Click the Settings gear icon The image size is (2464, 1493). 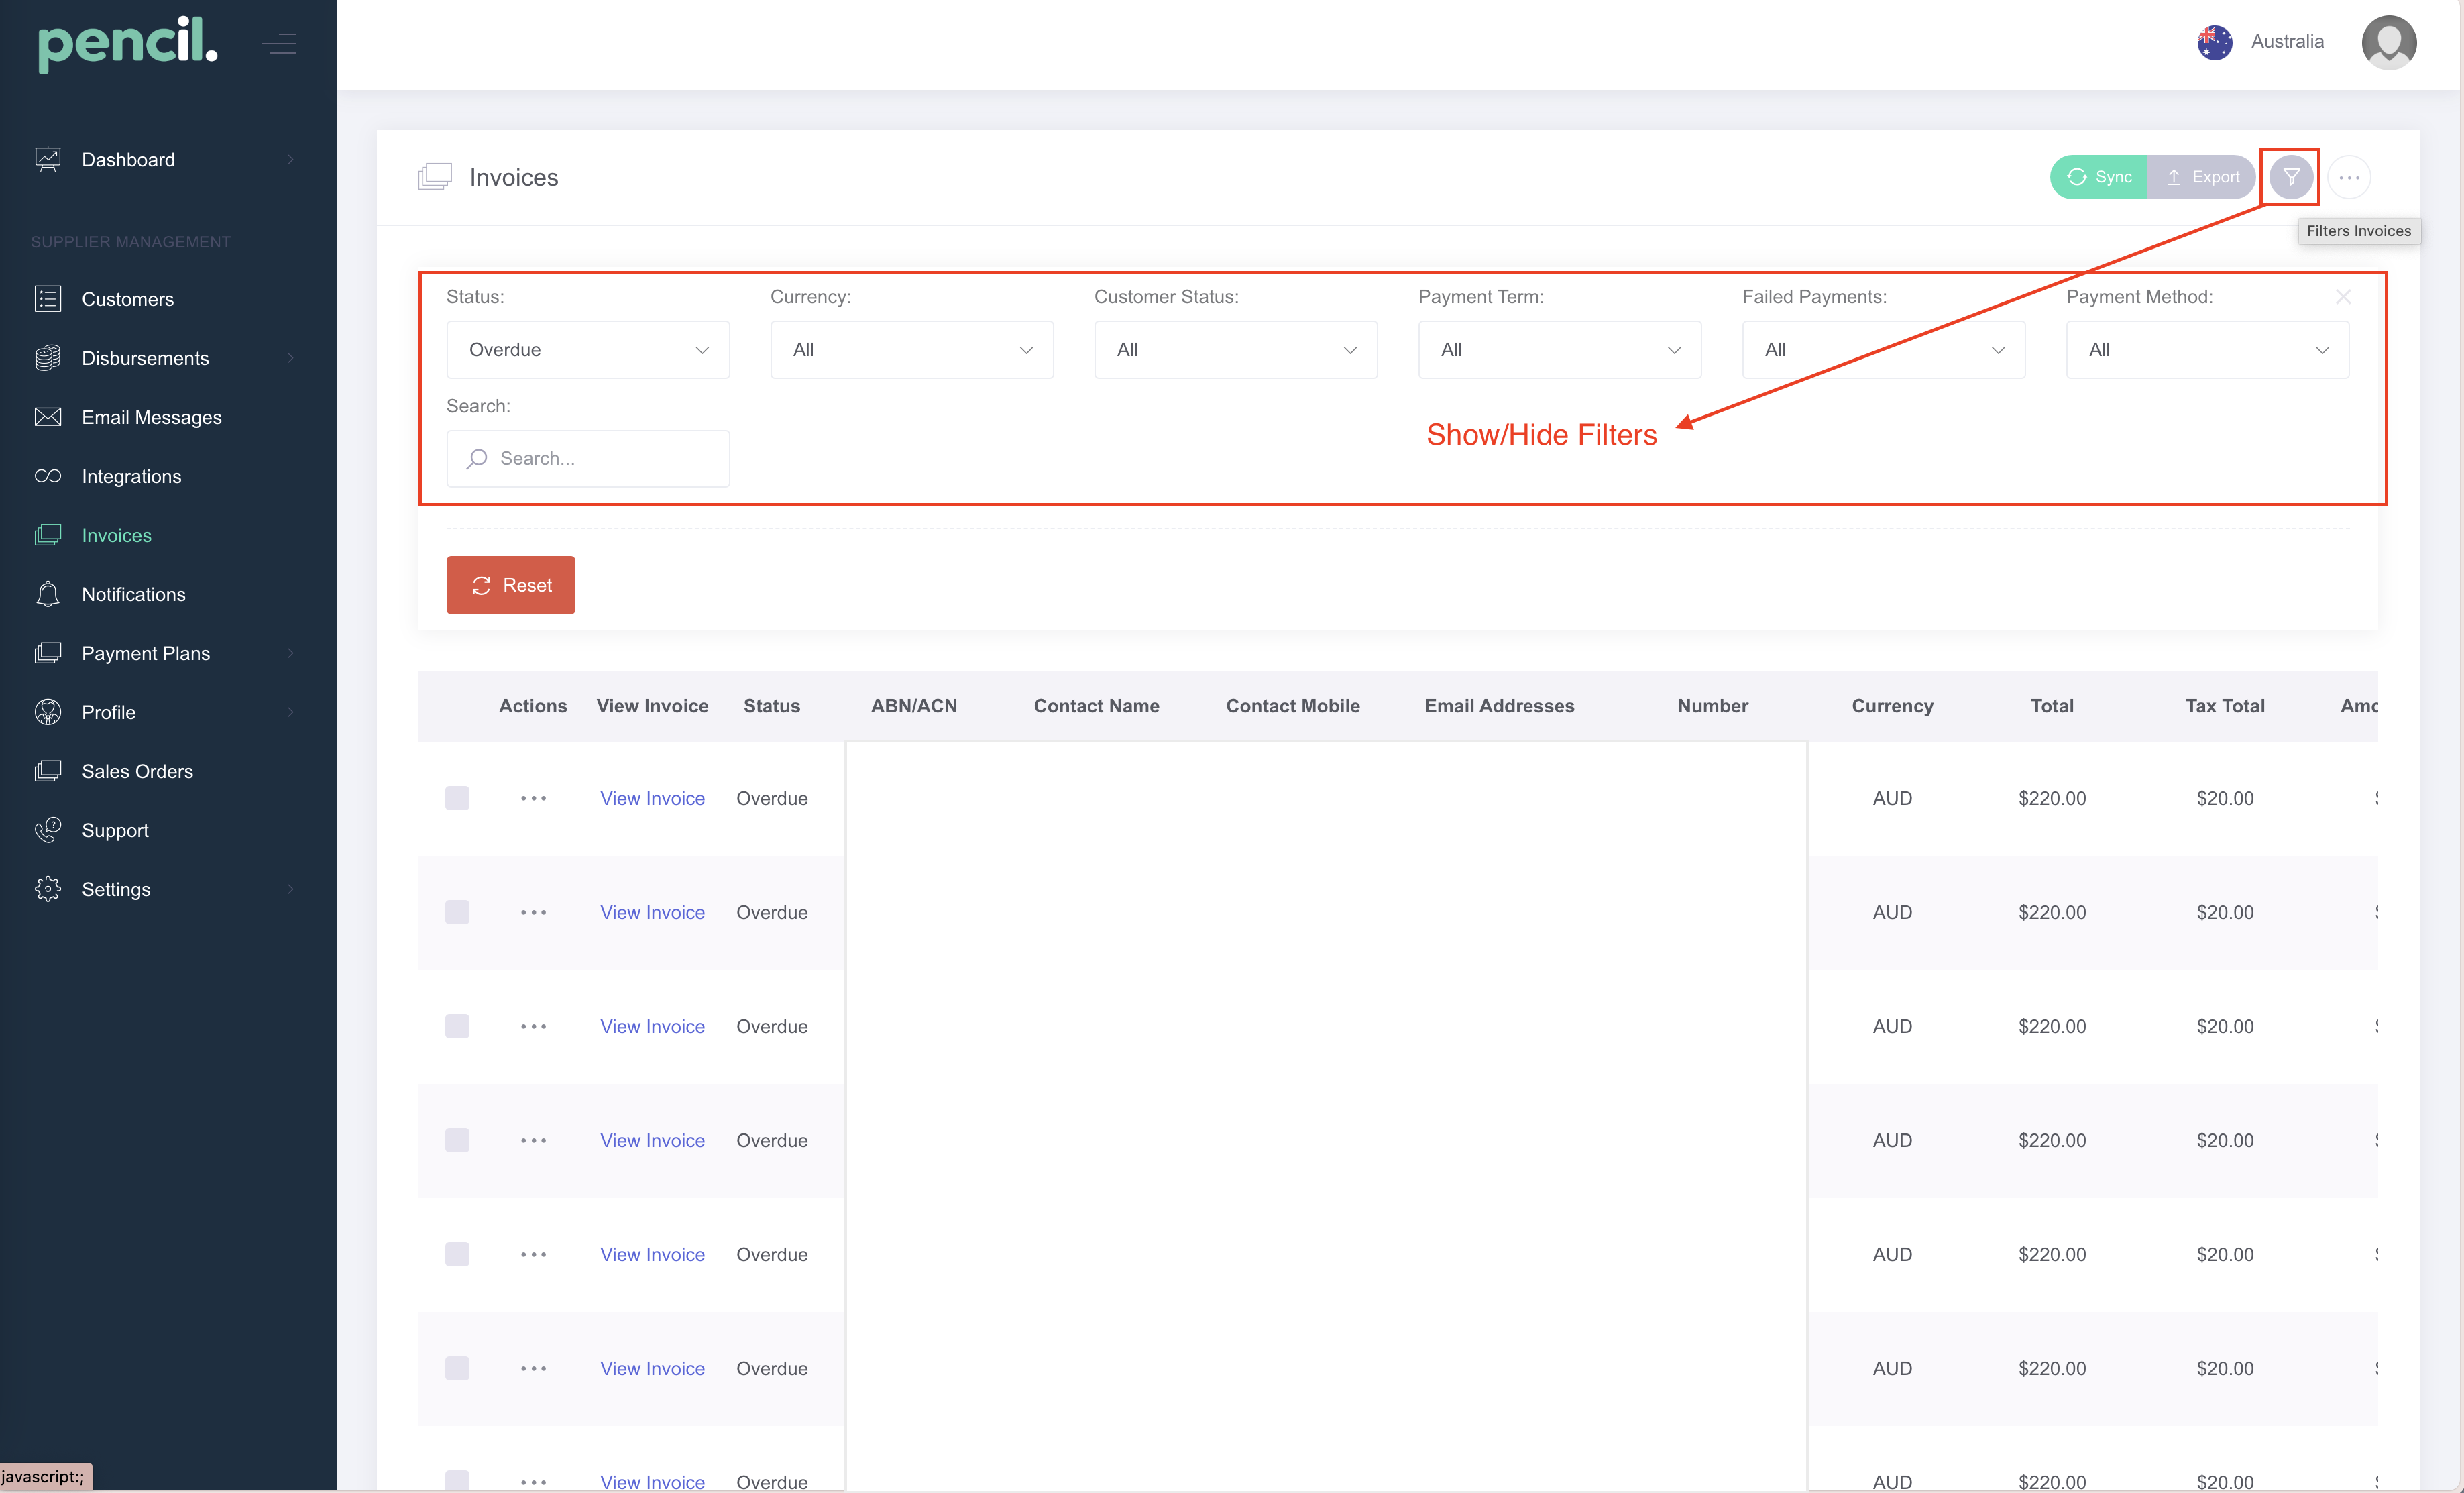pos(48,889)
